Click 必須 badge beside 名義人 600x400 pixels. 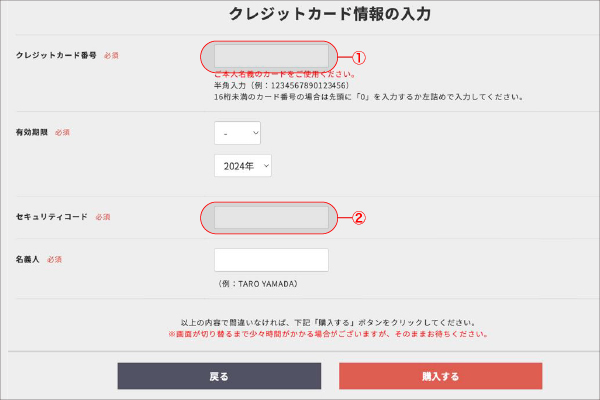[55, 260]
